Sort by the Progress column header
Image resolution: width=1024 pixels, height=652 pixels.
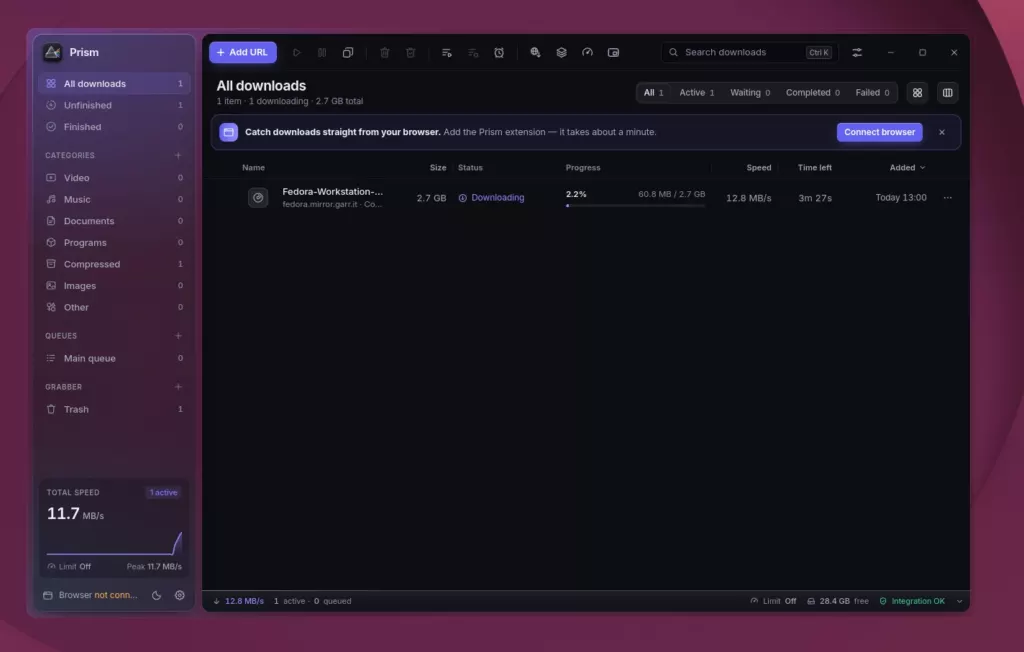pos(583,168)
